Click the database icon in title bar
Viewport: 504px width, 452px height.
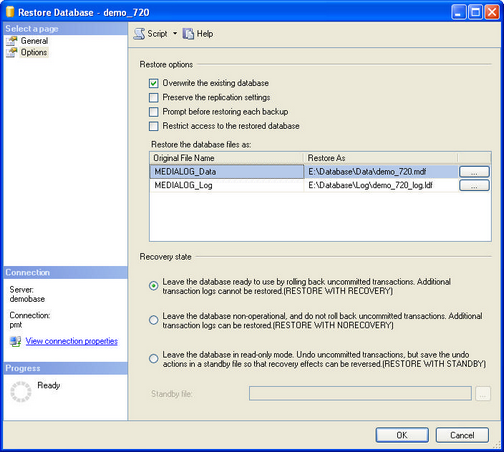[x=10, y=11]
